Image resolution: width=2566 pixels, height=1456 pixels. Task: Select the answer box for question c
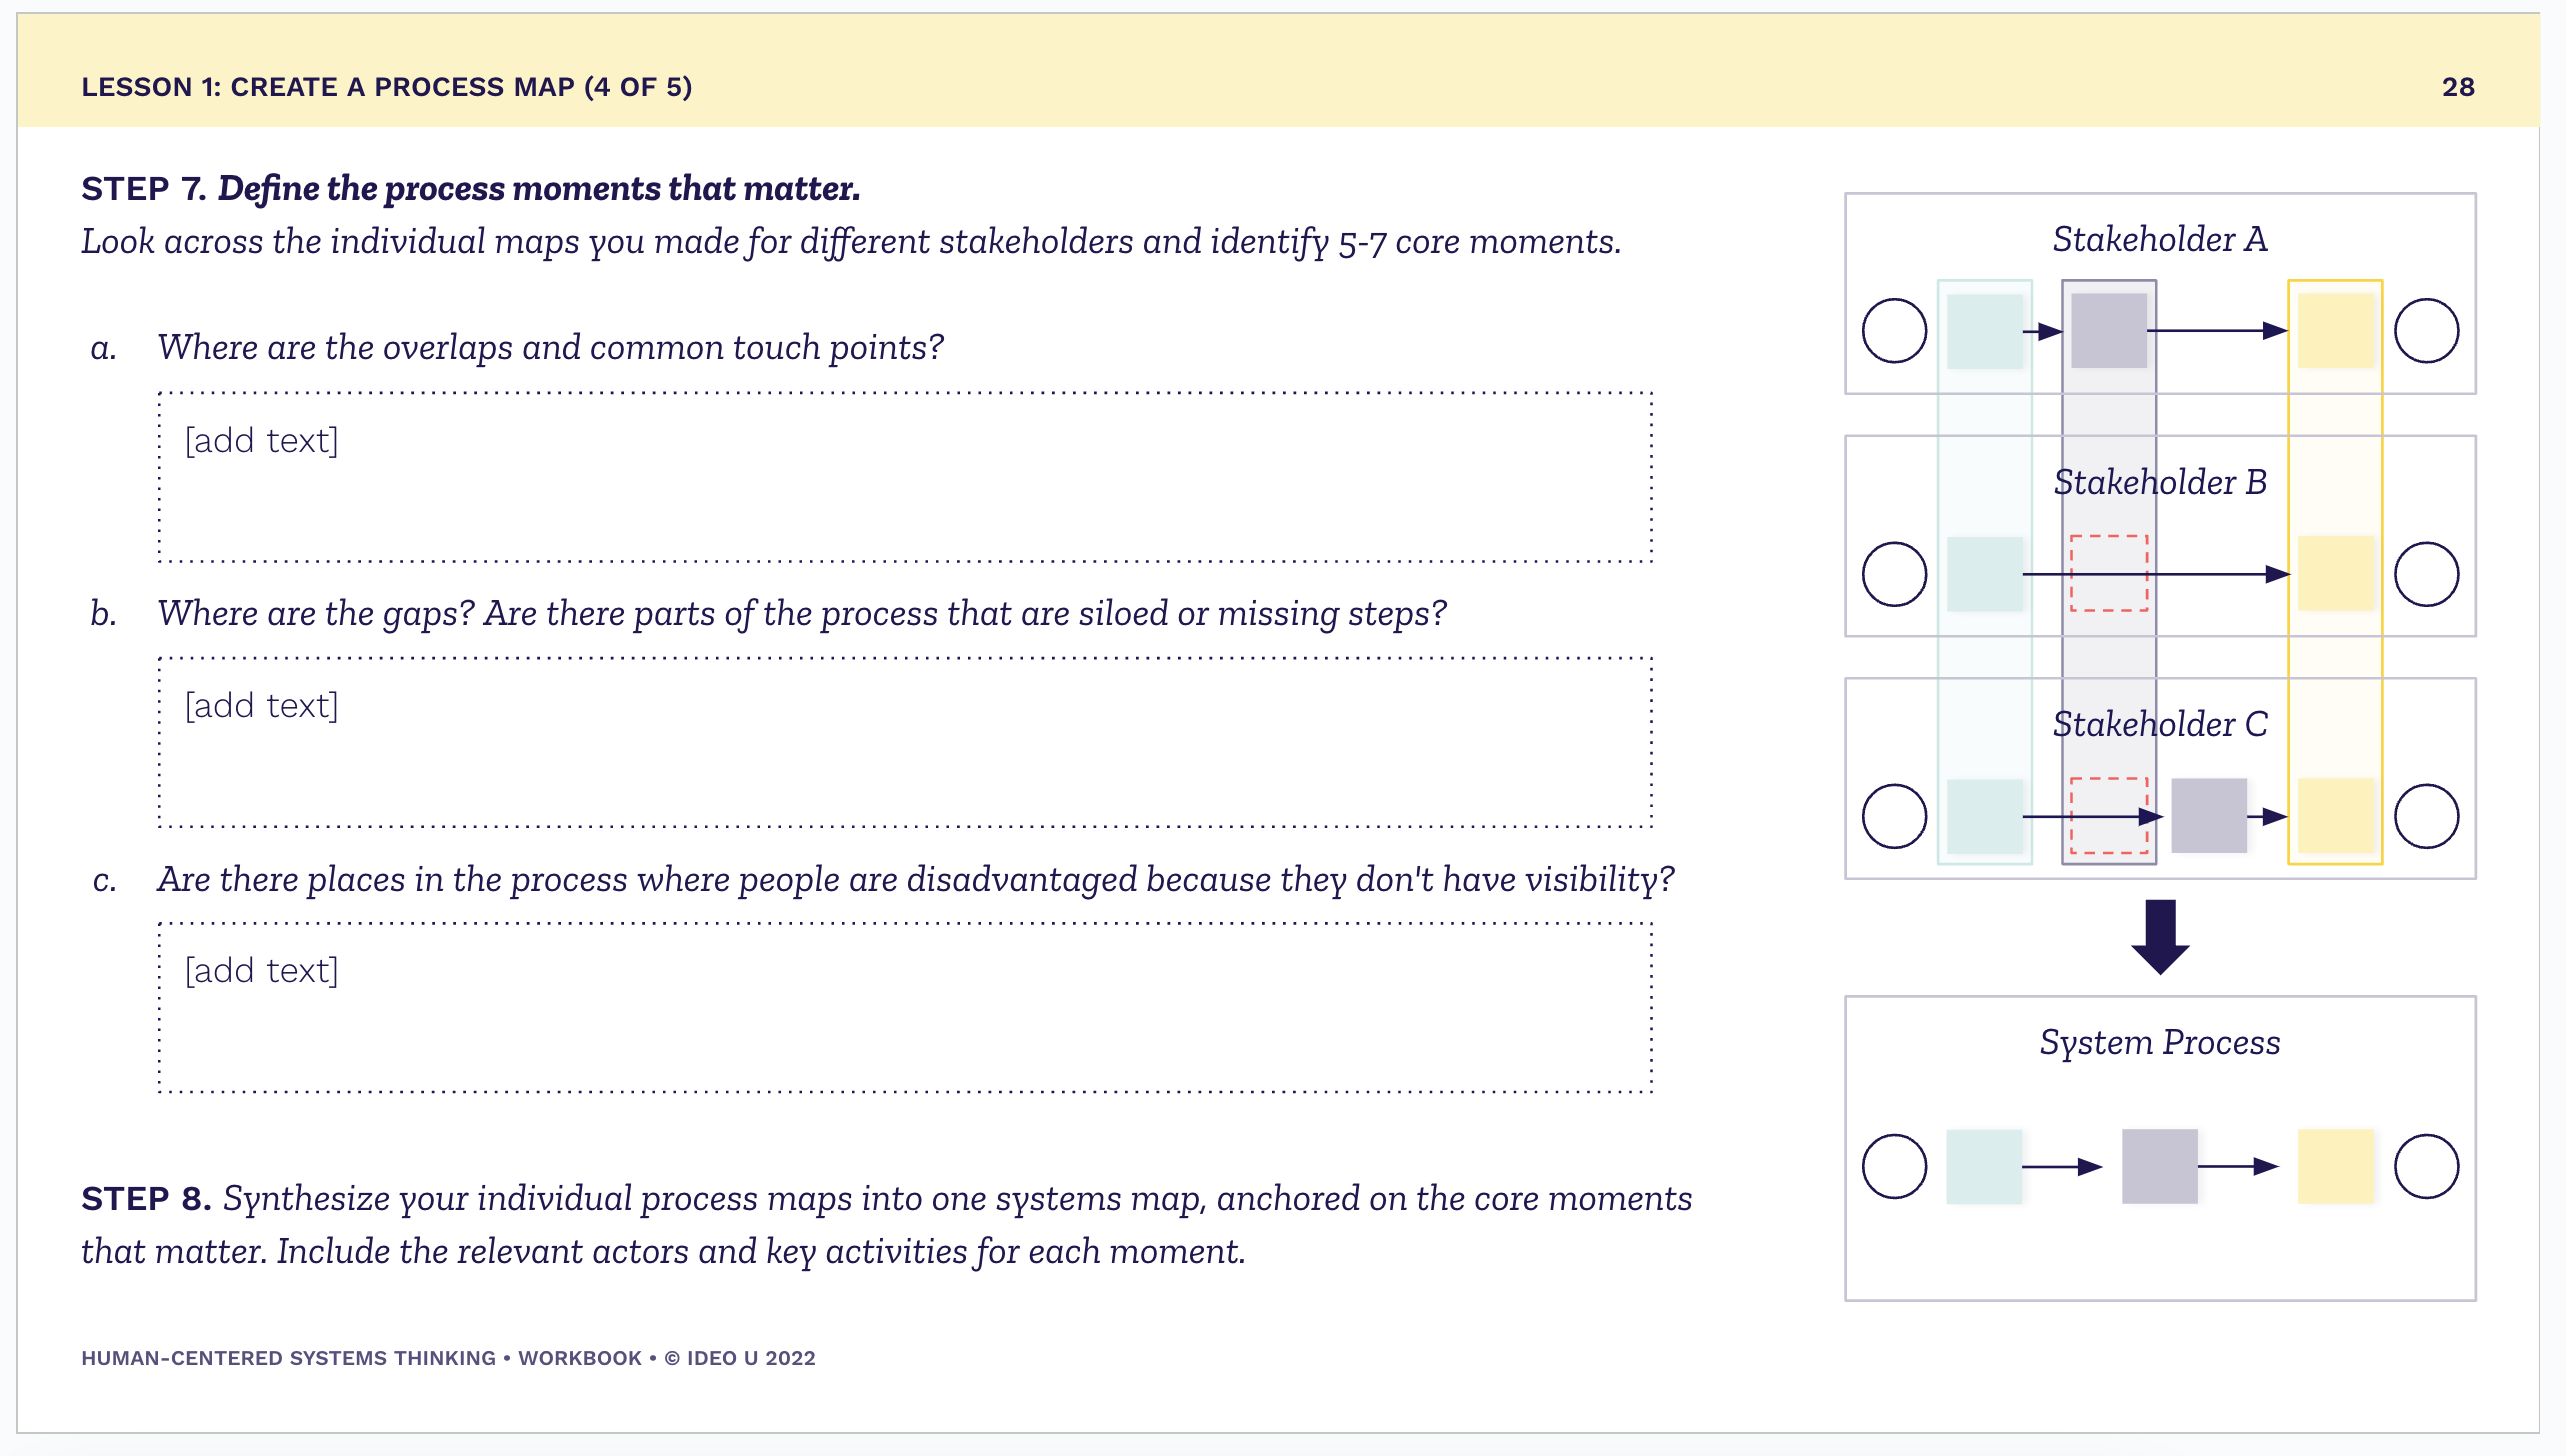coord(905,1007)
